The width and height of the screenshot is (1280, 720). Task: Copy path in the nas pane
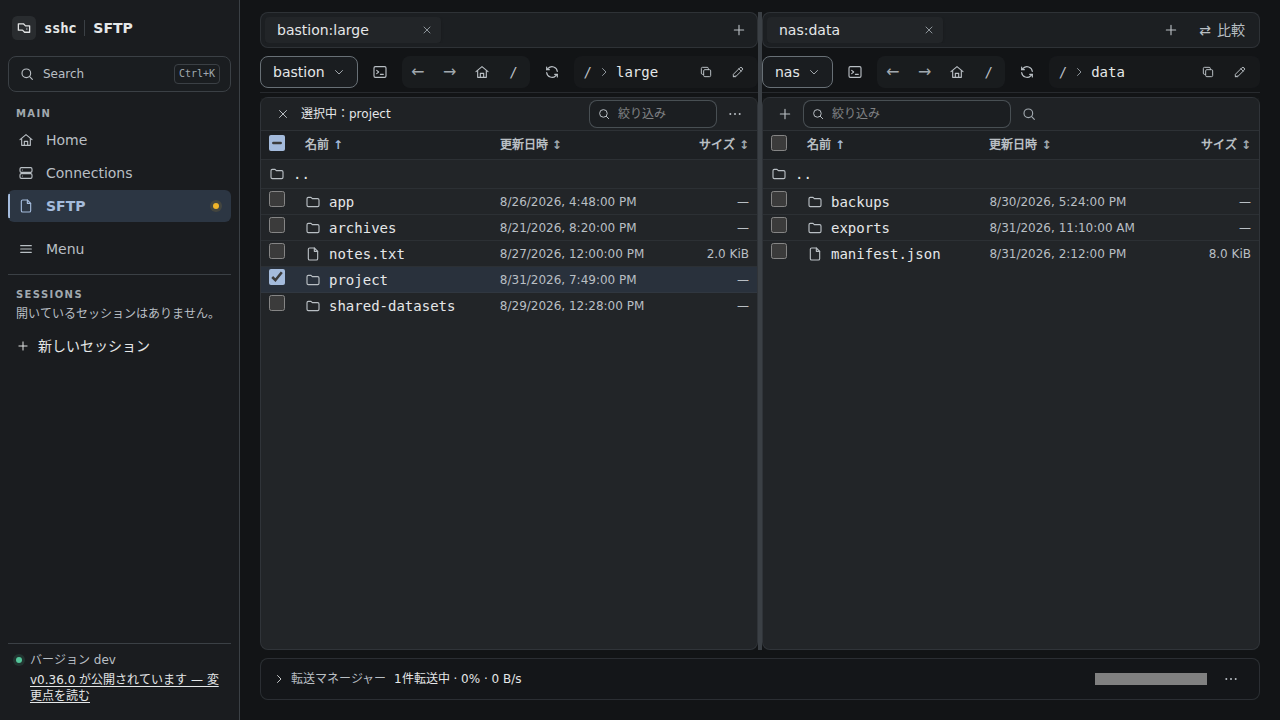(x=1208, y=72)
